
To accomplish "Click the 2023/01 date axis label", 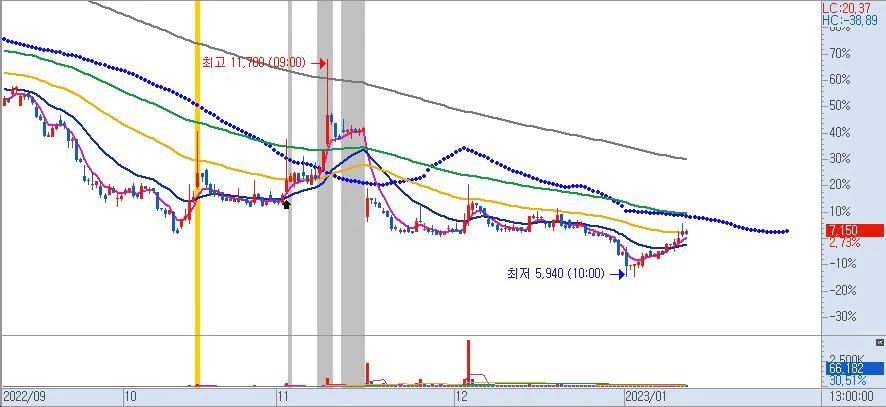I will pyautogui.click(x=646, y=396).
